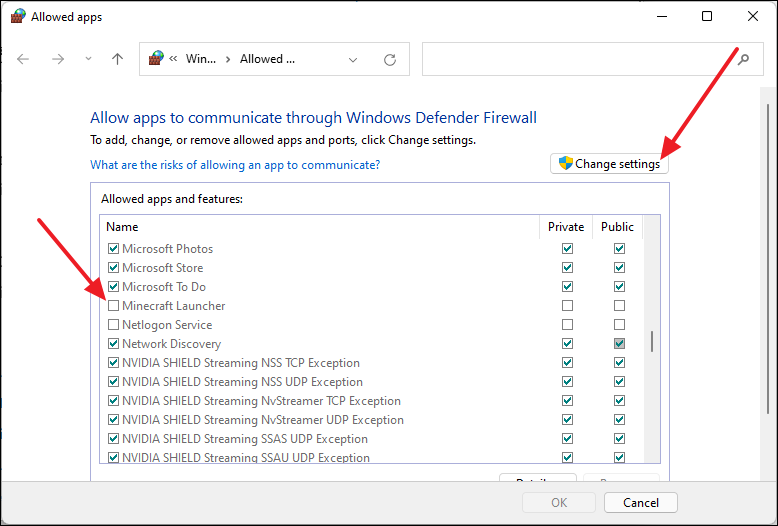The height and width of the screenshot is (526, 778).
Task: Expand the address bar history dropdown
Action: (353, 60)
